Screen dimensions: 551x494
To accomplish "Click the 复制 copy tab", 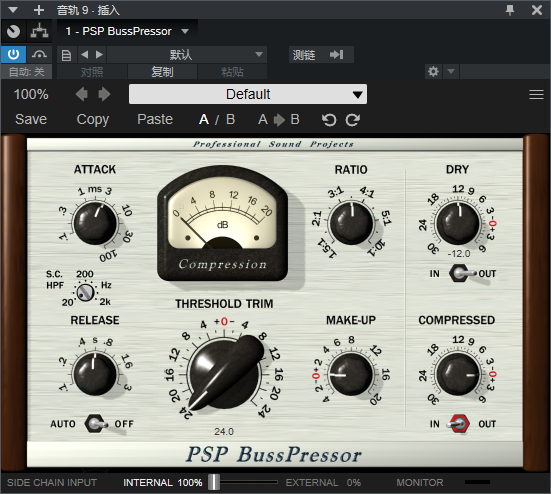I will tap(162, 72).
